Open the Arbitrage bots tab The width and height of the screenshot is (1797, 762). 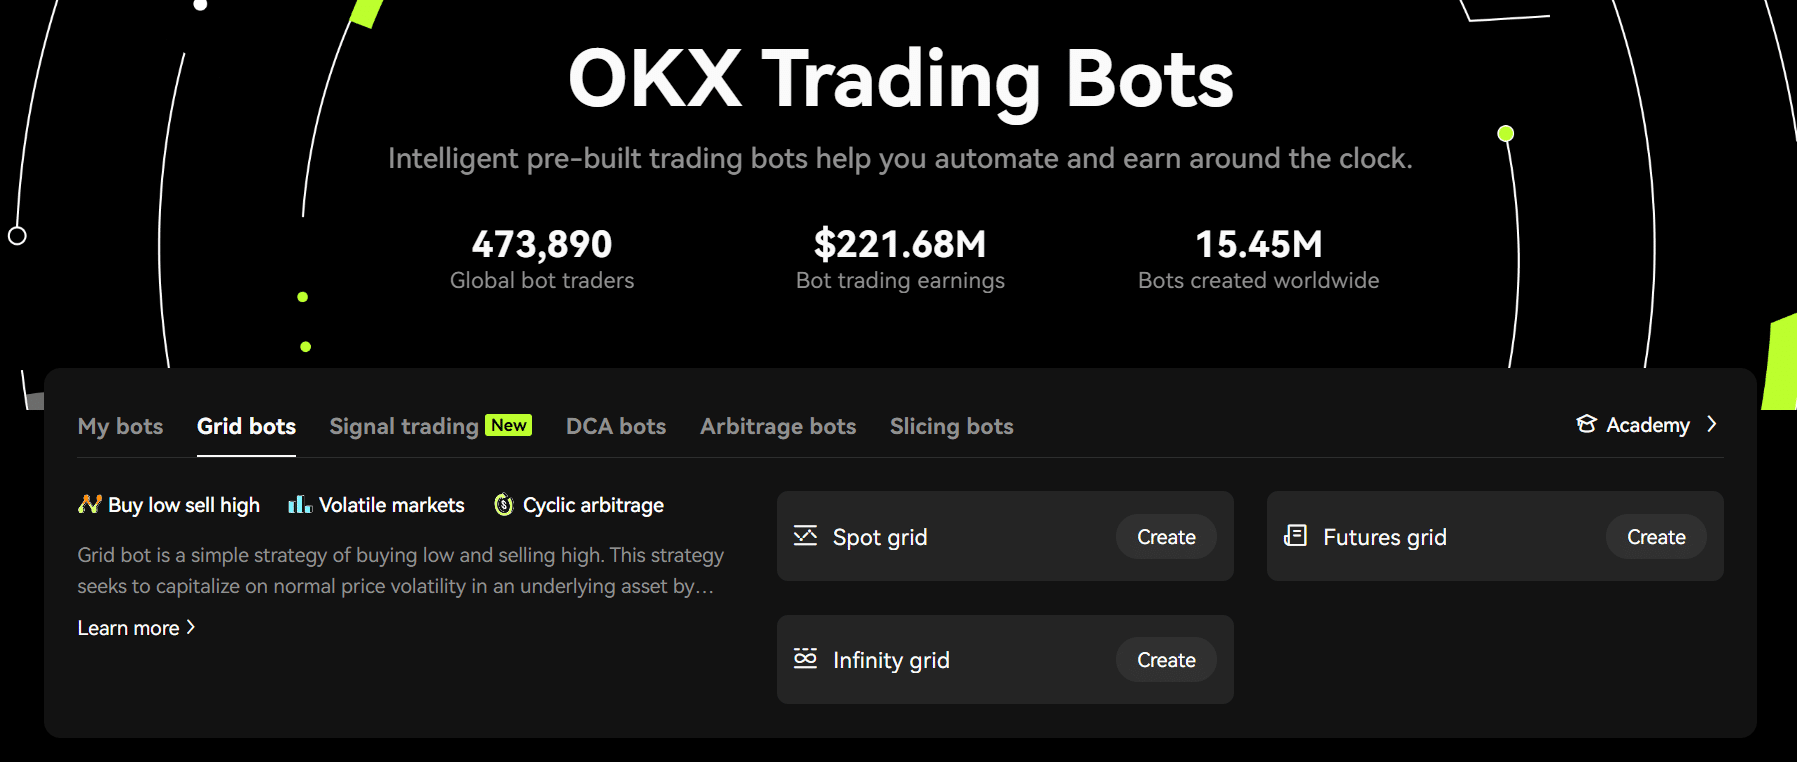pyautogui.click(x=778, y=426)
